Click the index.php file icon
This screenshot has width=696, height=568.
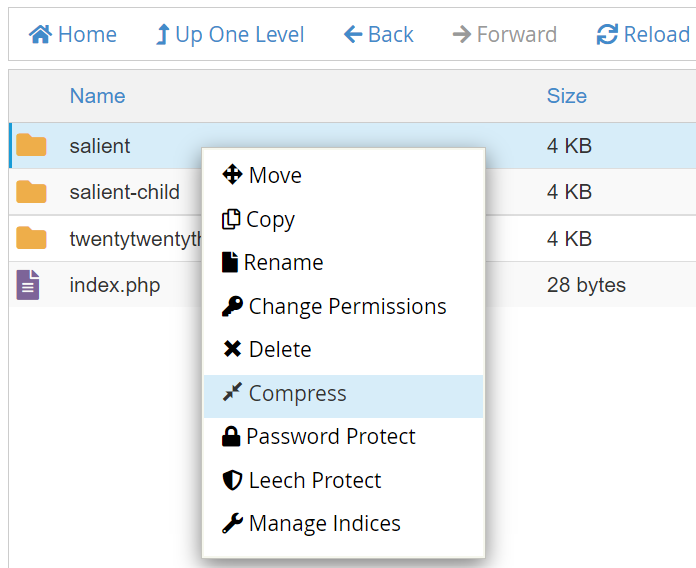pos(28,284)
